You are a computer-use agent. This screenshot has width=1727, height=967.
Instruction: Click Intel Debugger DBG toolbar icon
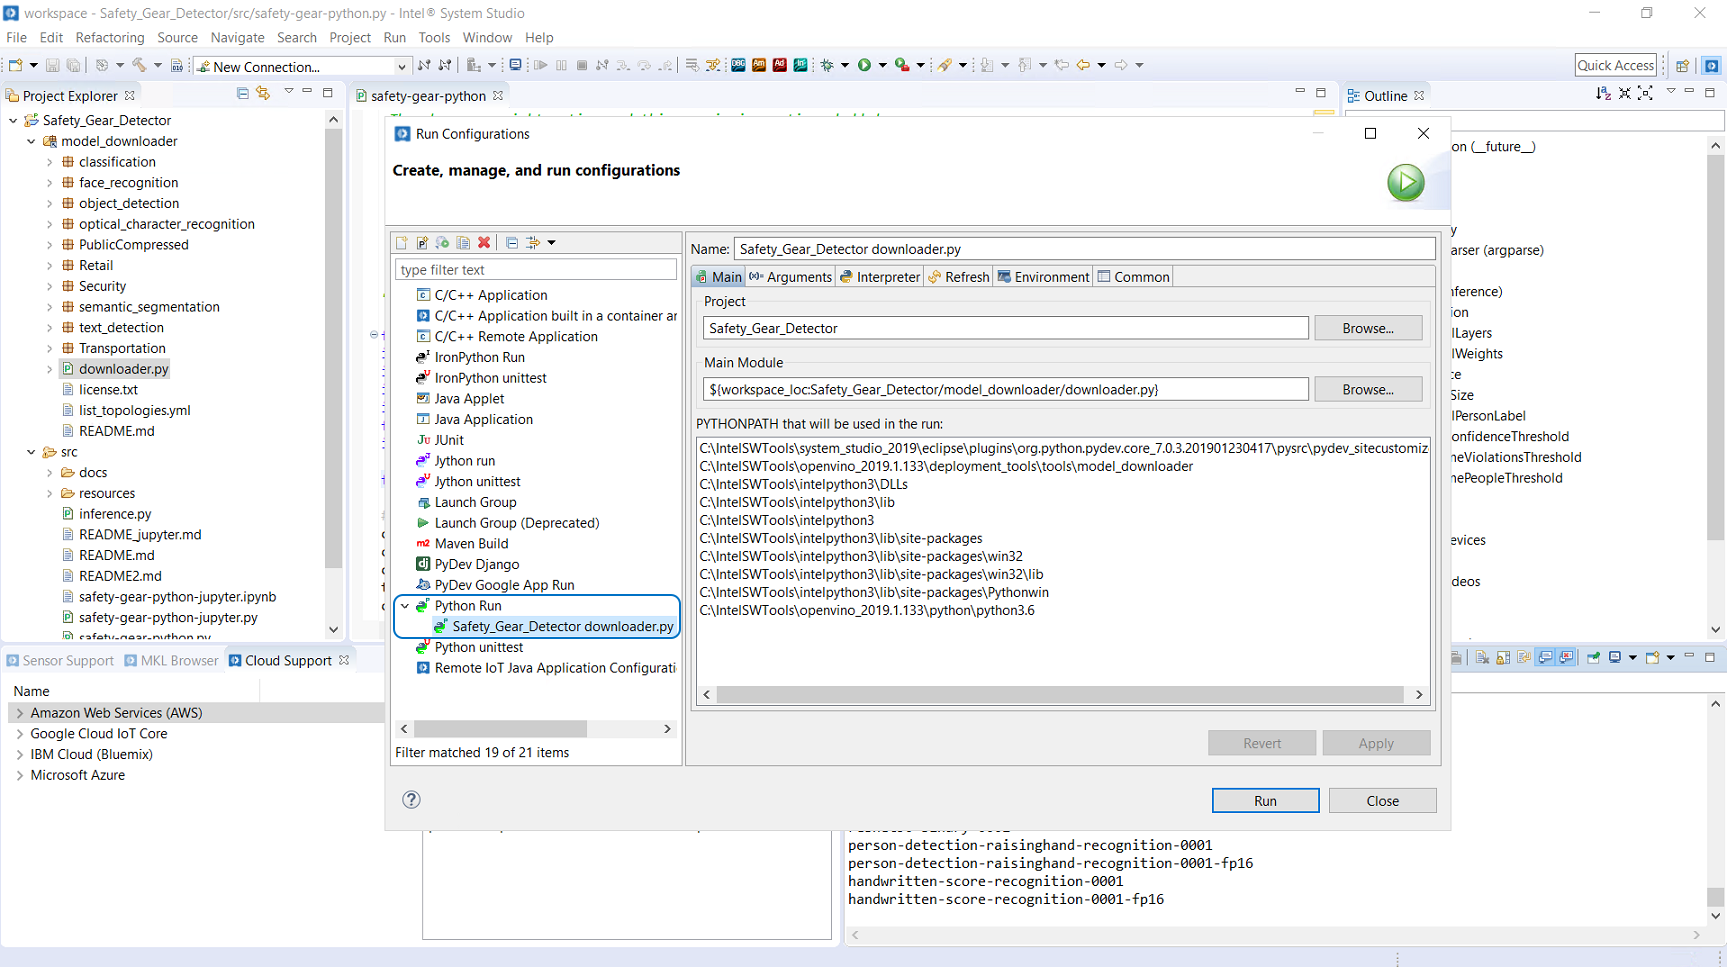click(x=738, y=66)
